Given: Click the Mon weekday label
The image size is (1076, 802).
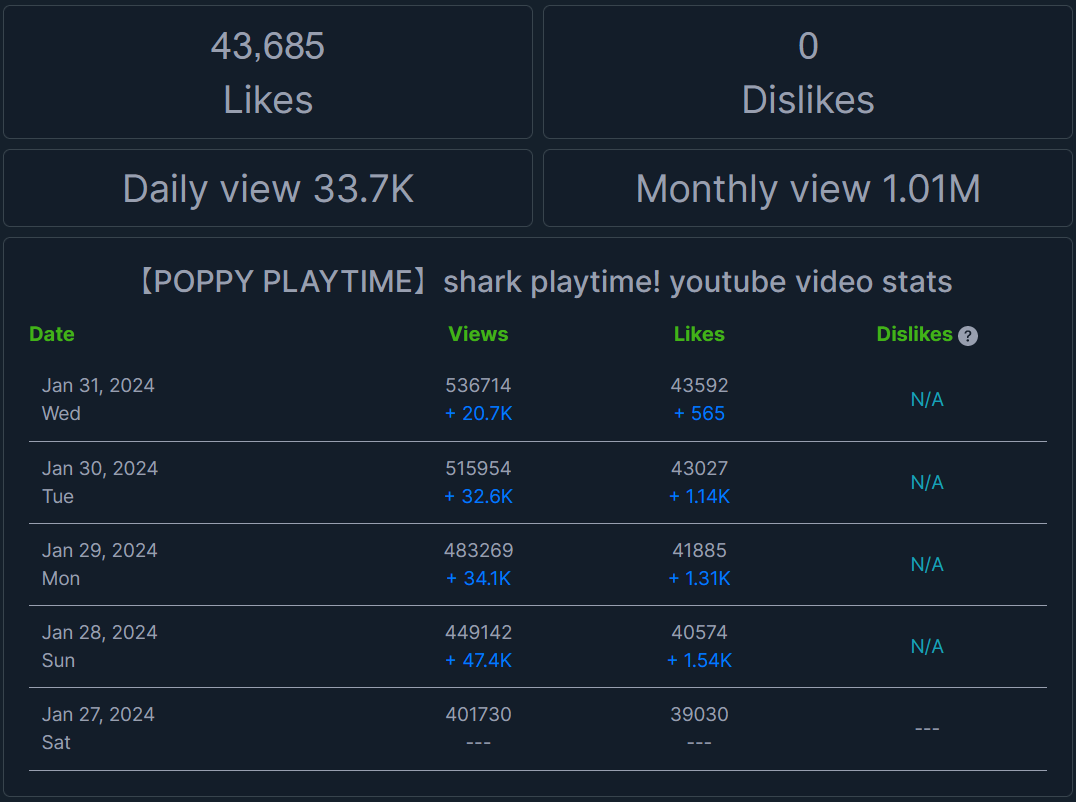Looking at the screenshot, I should click(x=61, y=578).
